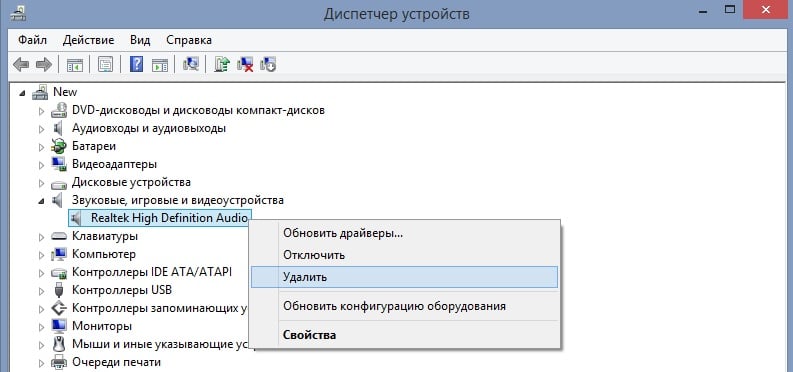Open the Файл menu
The image size is (793, 372).
[32, 40]
